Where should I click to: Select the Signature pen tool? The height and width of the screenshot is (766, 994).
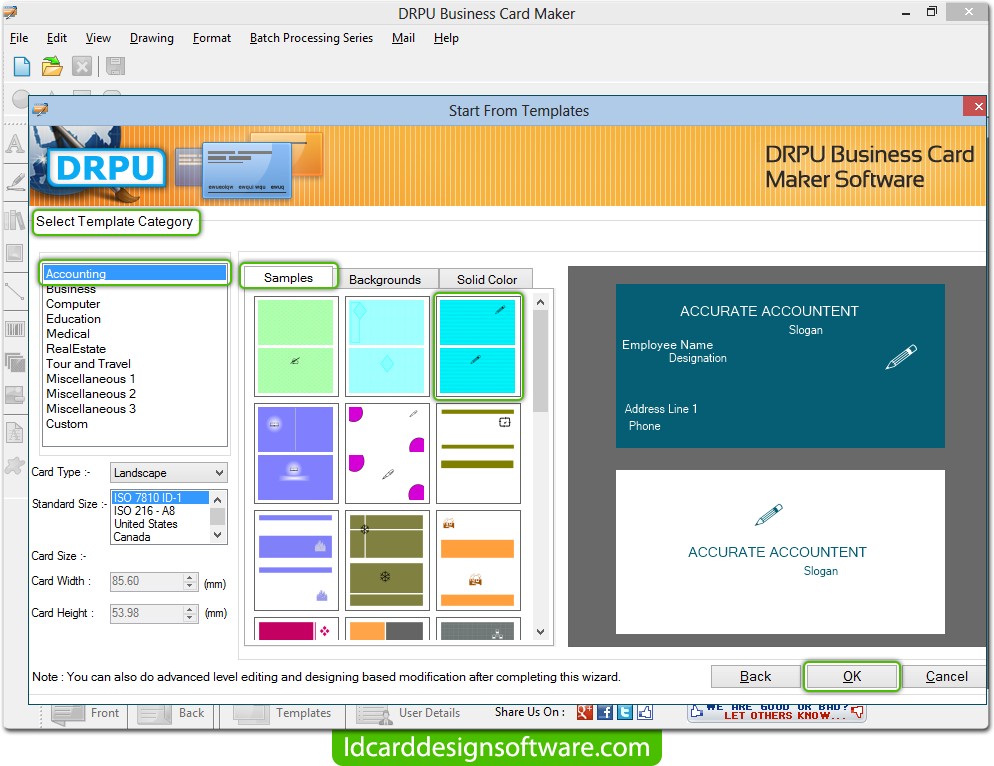pyautogui.click(x=15, y=182)
